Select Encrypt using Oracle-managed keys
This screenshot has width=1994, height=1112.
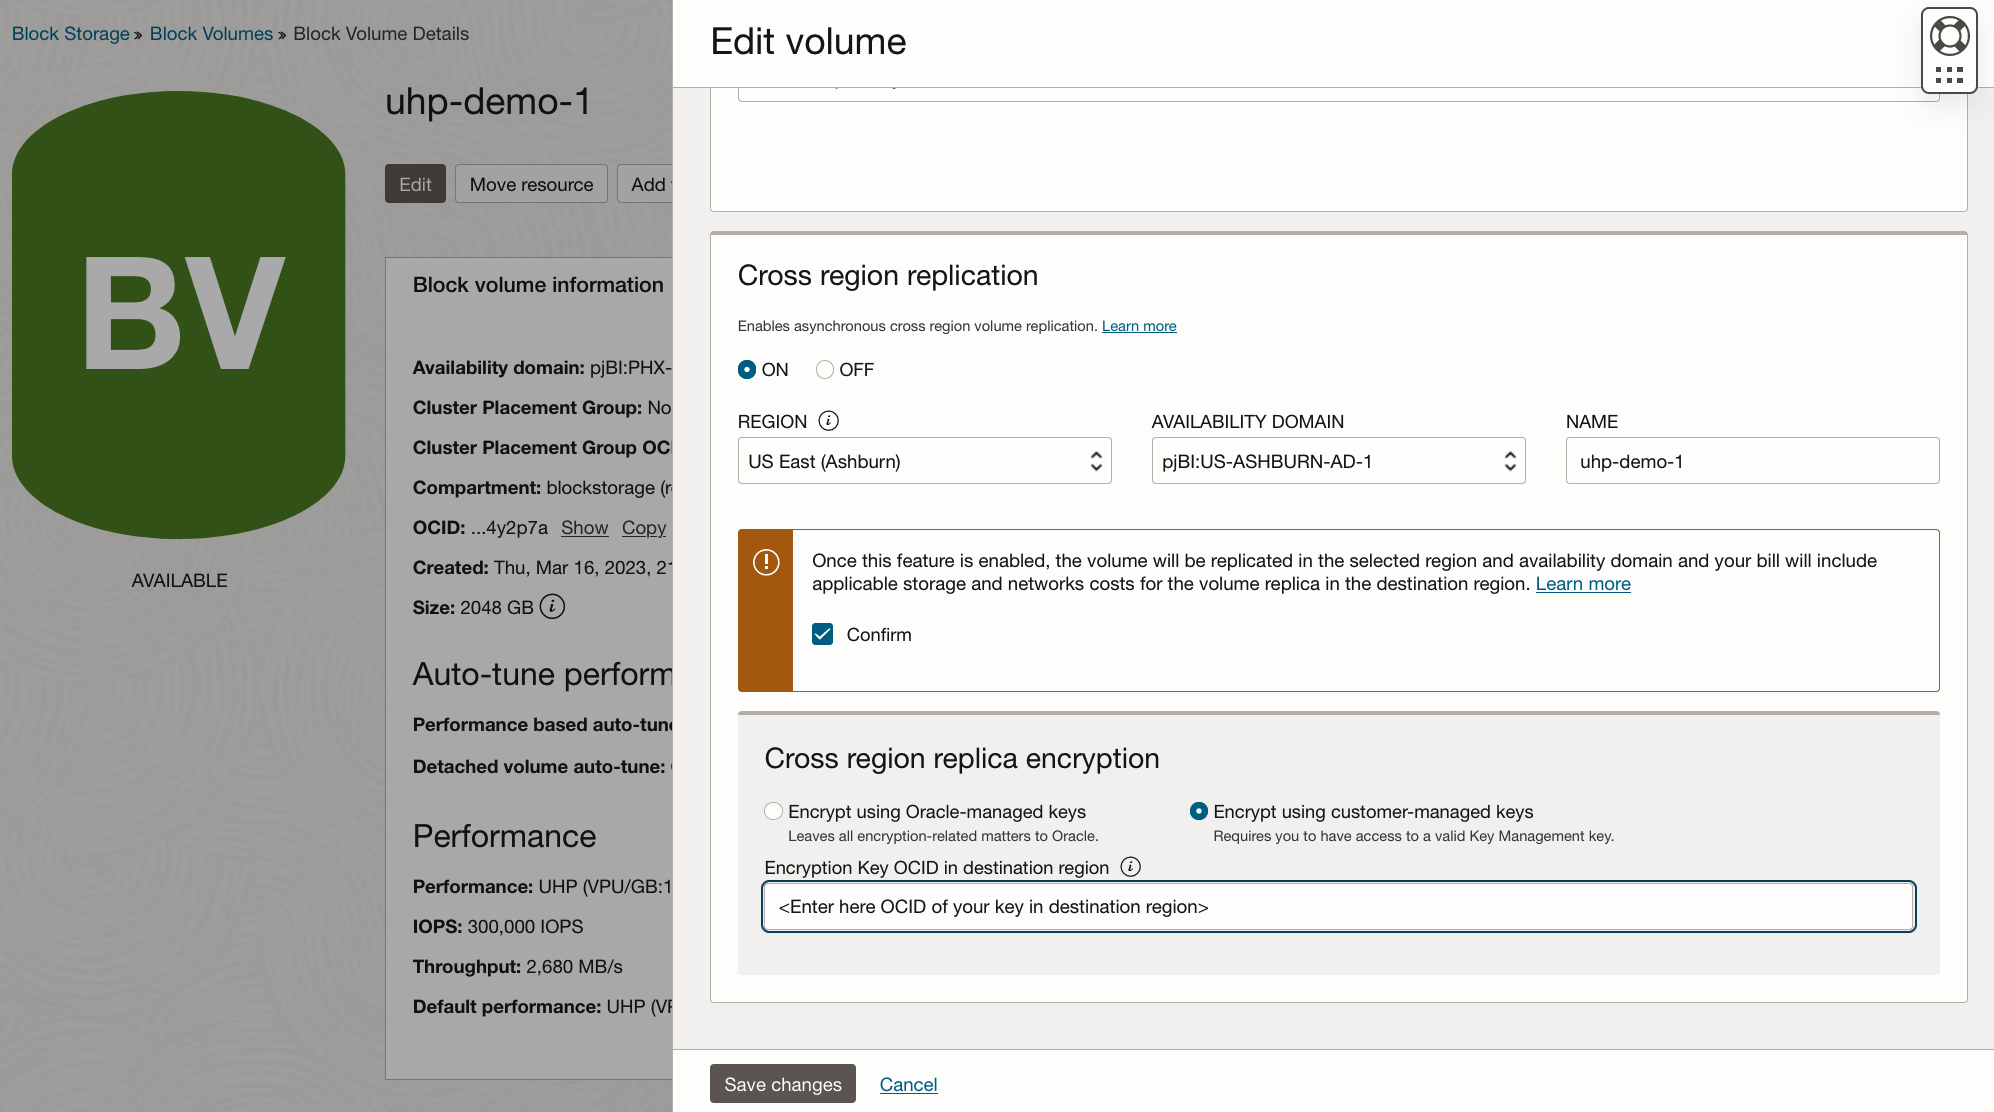coord(773,811)
